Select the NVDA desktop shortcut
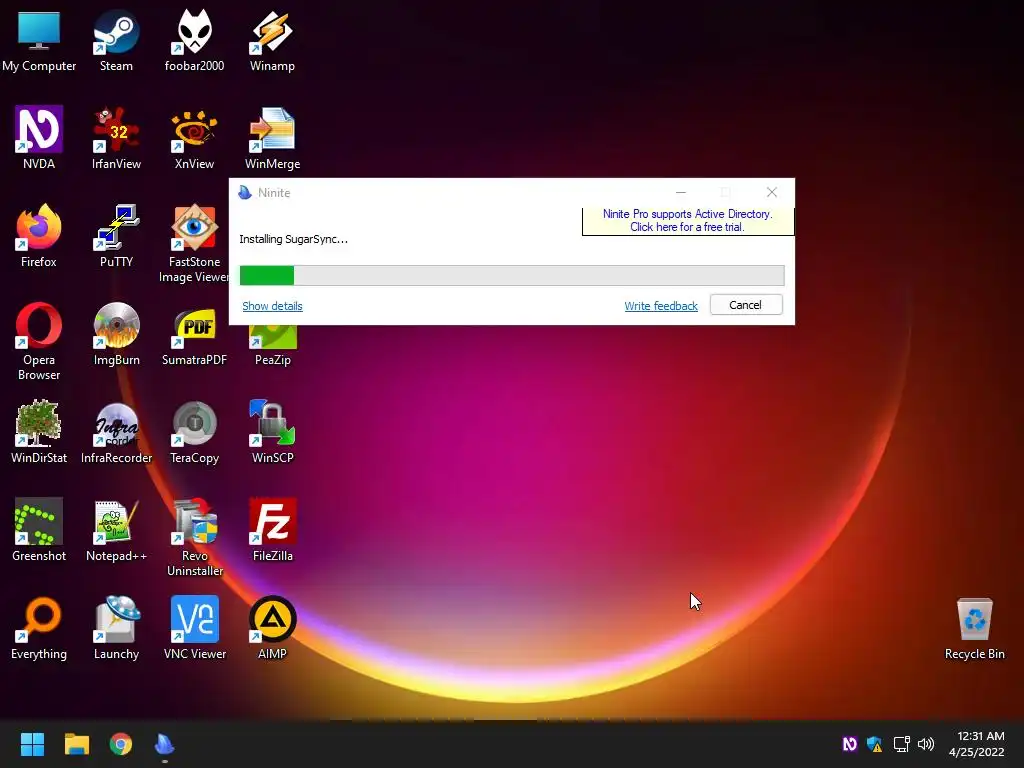1024x768 pixels. click(39, 138)
